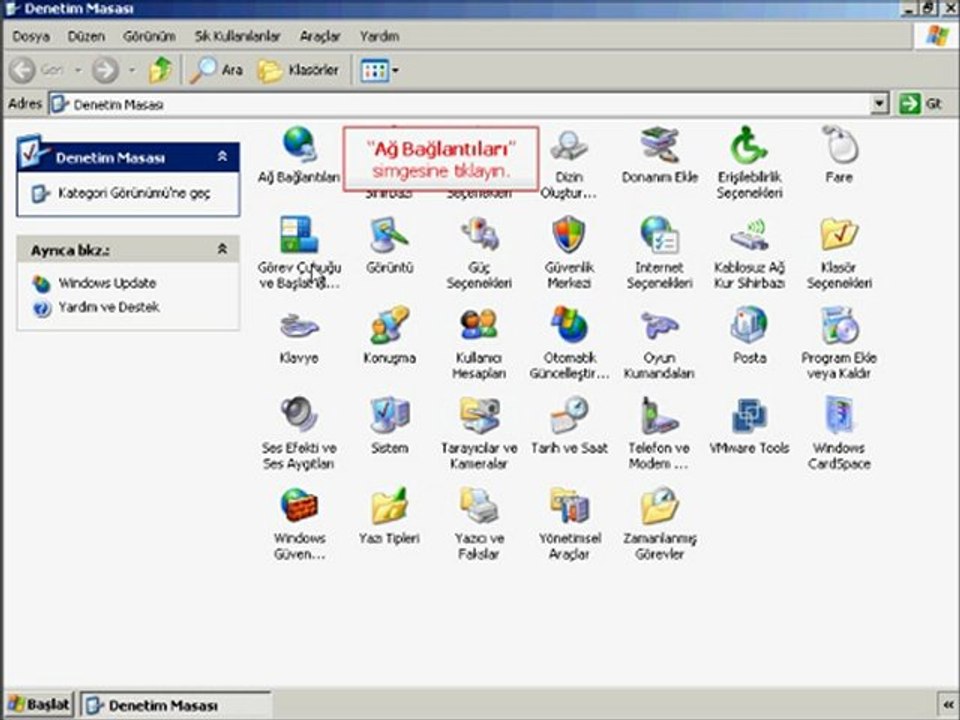The height and width of the screenshot is (720, 960).
Task: Open Windows Güvenlik firewall icon
Action: (299, 506)
